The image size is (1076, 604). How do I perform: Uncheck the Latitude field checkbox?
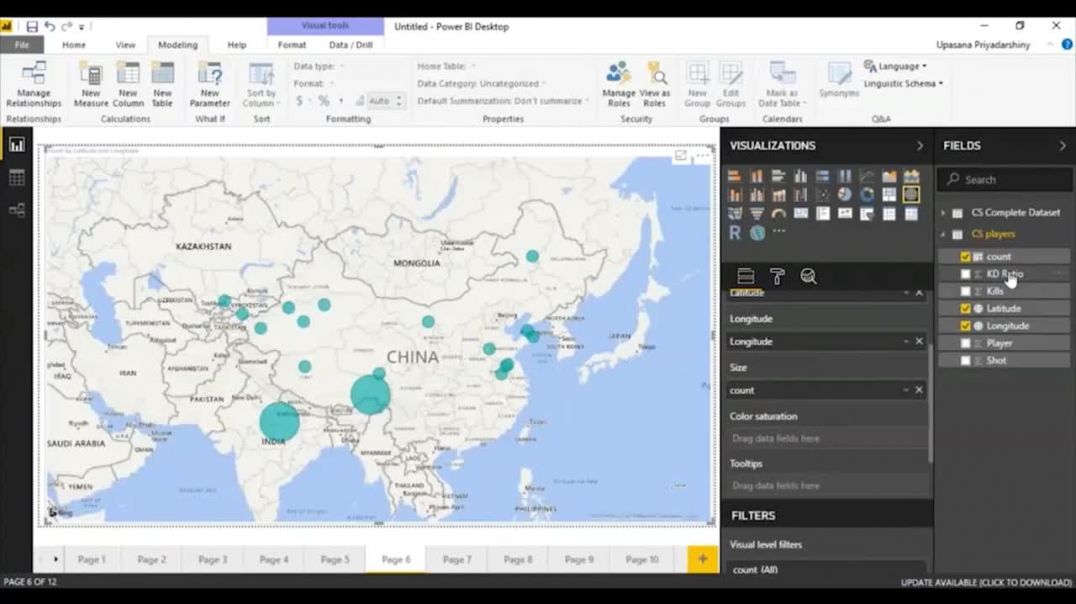pyautogui.click(x=965, y=309)
